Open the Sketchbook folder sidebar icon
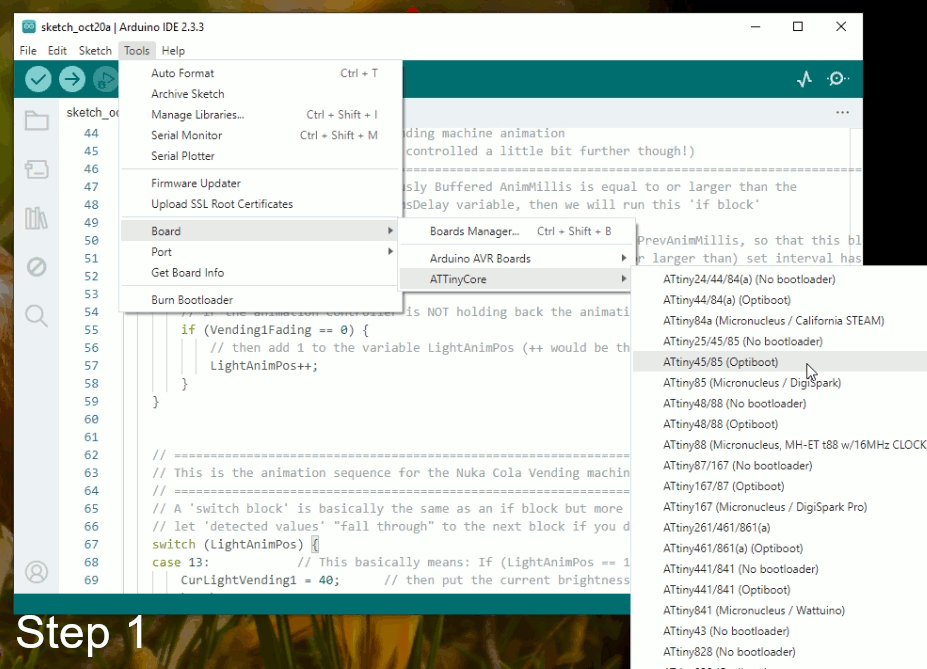Image resolution: width=927 pixels, height=669 pixels. 37,121
